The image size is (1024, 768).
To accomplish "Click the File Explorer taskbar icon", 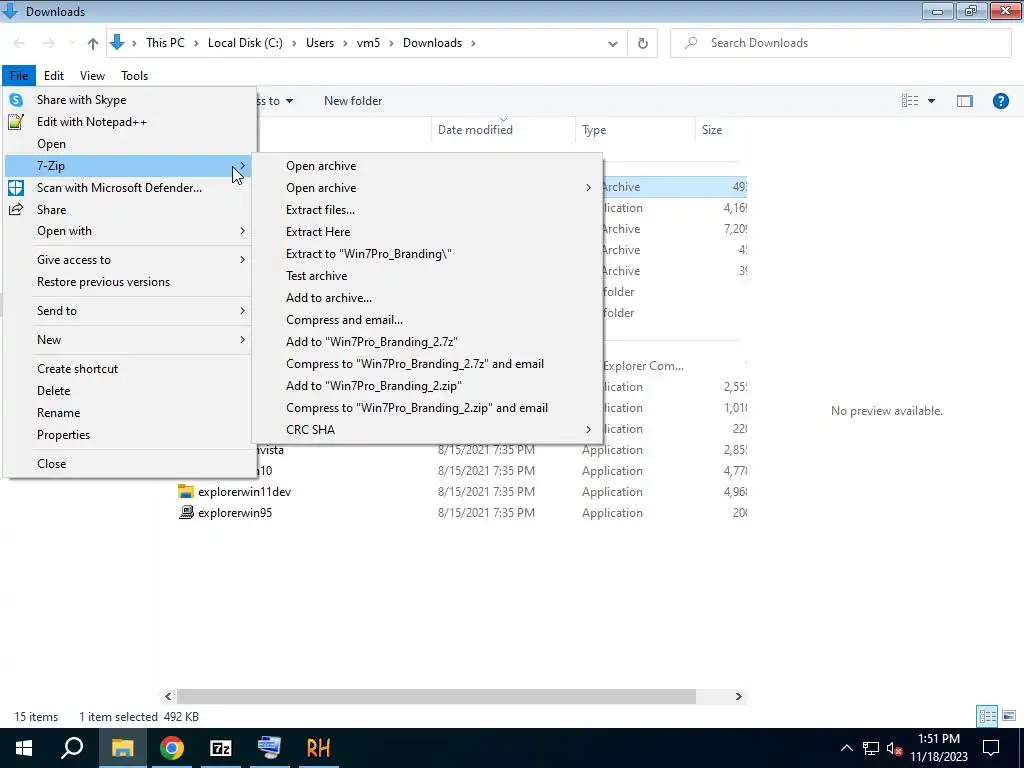I will point(122,748).
